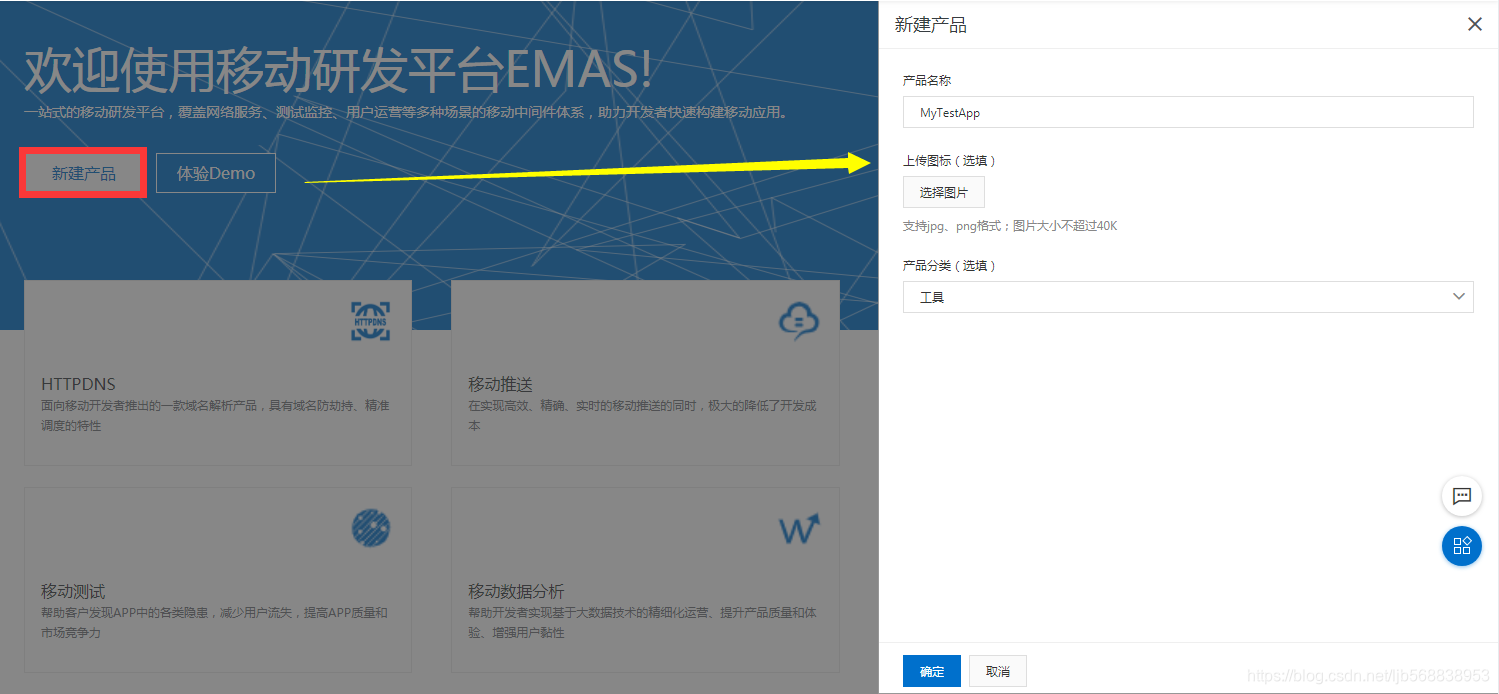Image resolution: width=1499 pixels, height=694 pixels.
Task: Open the 移动测试 card title
Action: (x=73, y=591)
